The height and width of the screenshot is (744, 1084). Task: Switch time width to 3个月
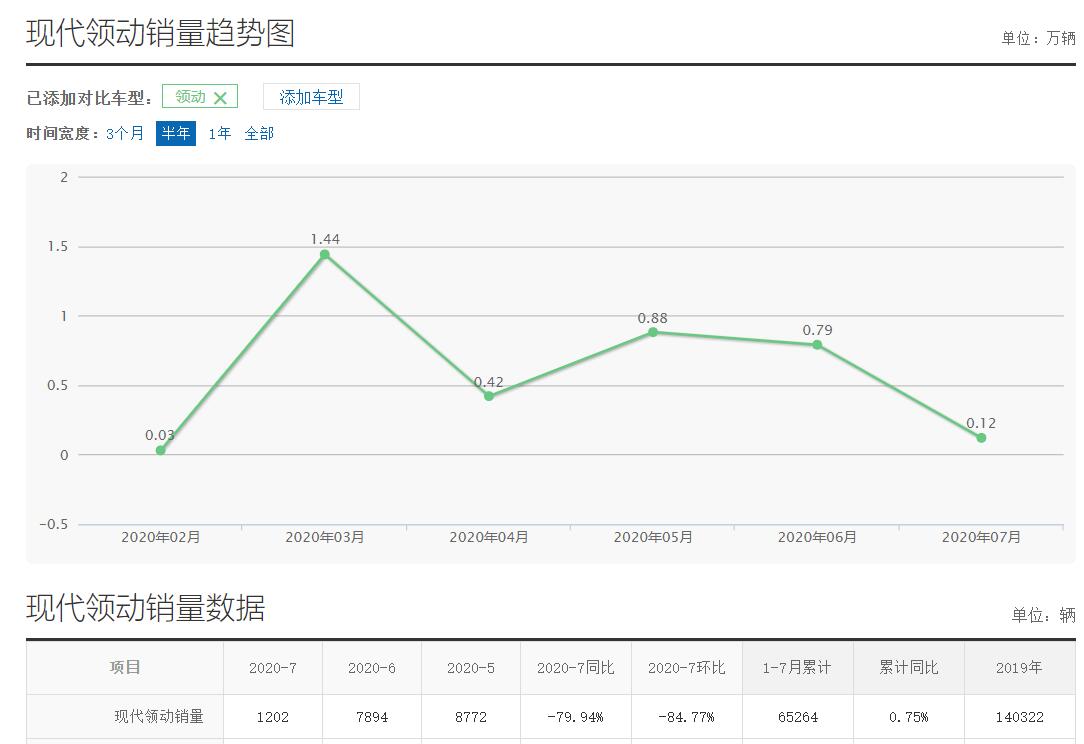coord(127,132)
